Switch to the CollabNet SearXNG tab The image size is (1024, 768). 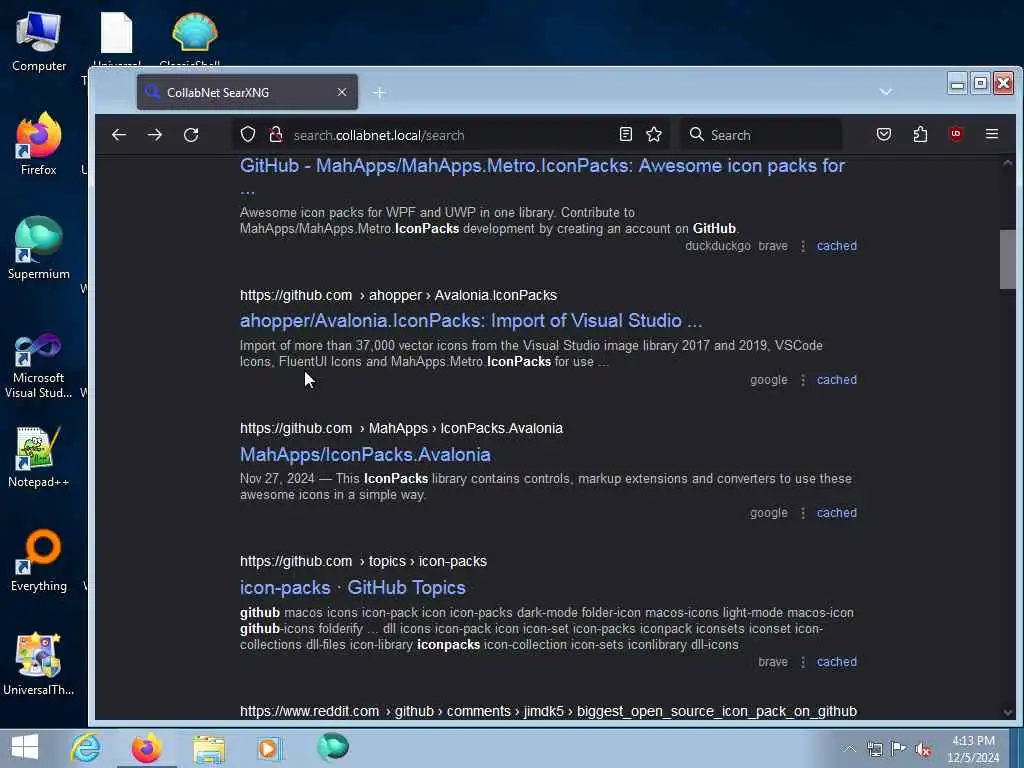[248, 92]
